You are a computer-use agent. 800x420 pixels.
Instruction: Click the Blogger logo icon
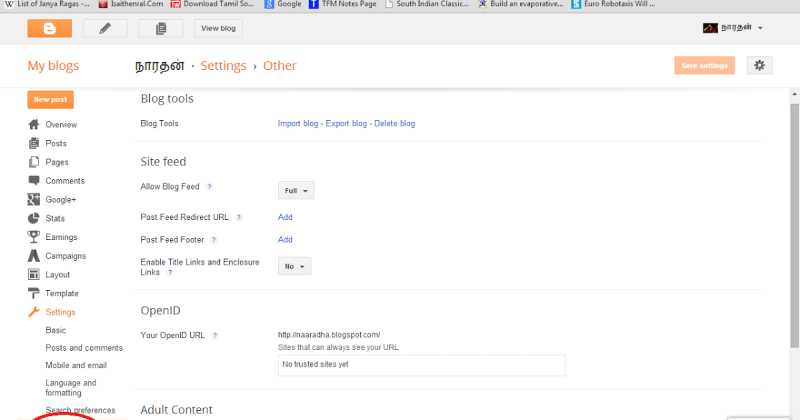click(x=49, y=28)
